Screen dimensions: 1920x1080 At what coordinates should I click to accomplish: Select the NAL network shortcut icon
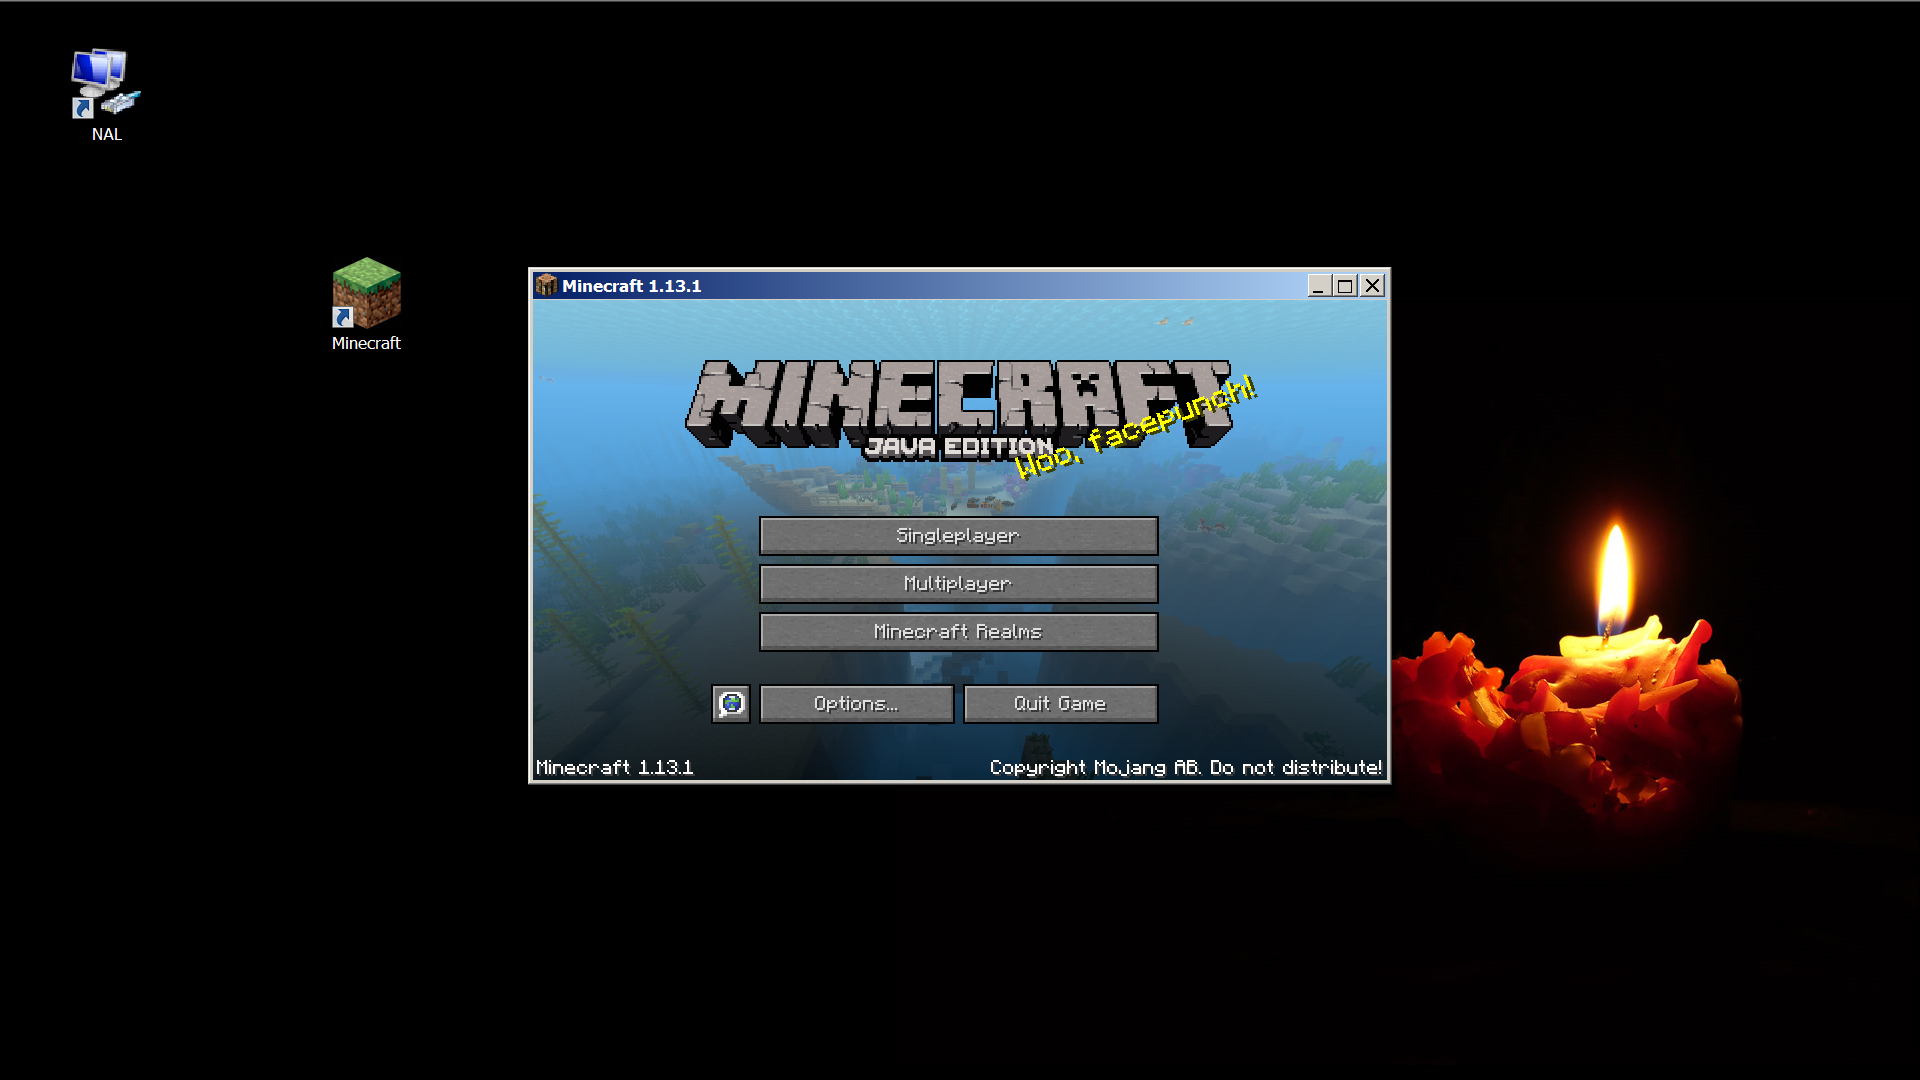pyautogui.click(x=105, y=84)
